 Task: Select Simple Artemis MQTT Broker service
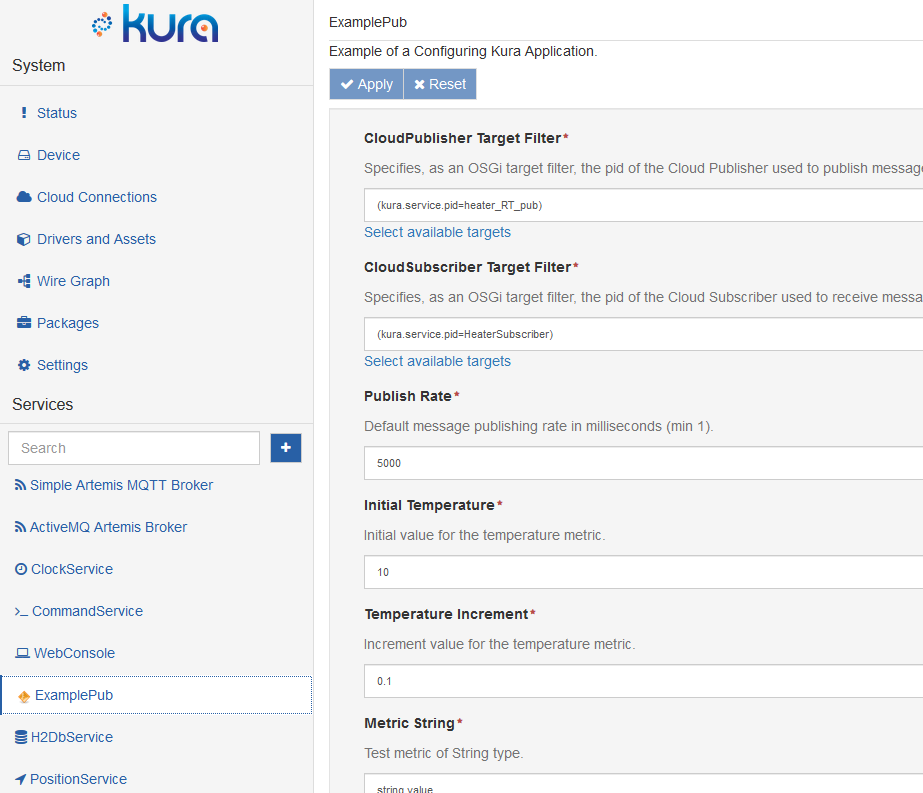(121, 485)
